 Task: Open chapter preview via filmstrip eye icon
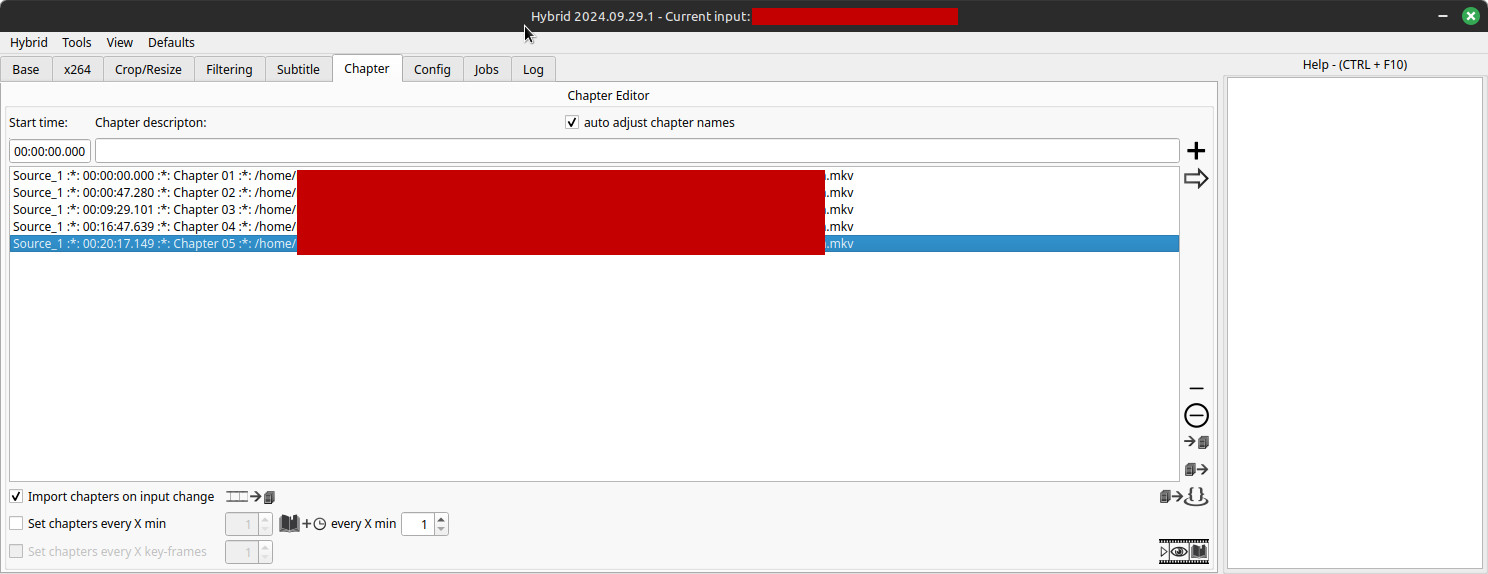pyautogui.click(x=1184, y=551)
